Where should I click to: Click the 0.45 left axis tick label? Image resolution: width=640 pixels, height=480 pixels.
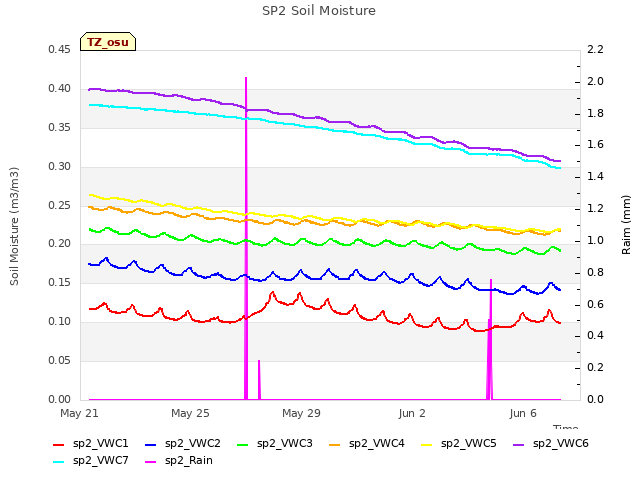point(60,49)
